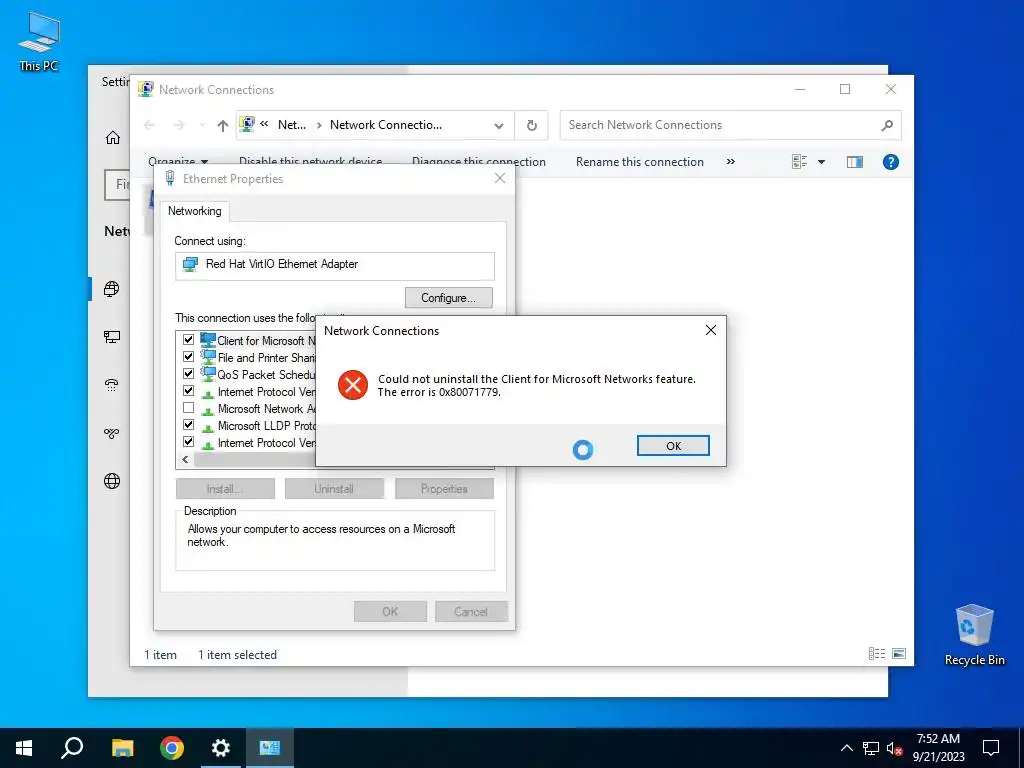Navigate forward in Network Connections

[178, 125]
